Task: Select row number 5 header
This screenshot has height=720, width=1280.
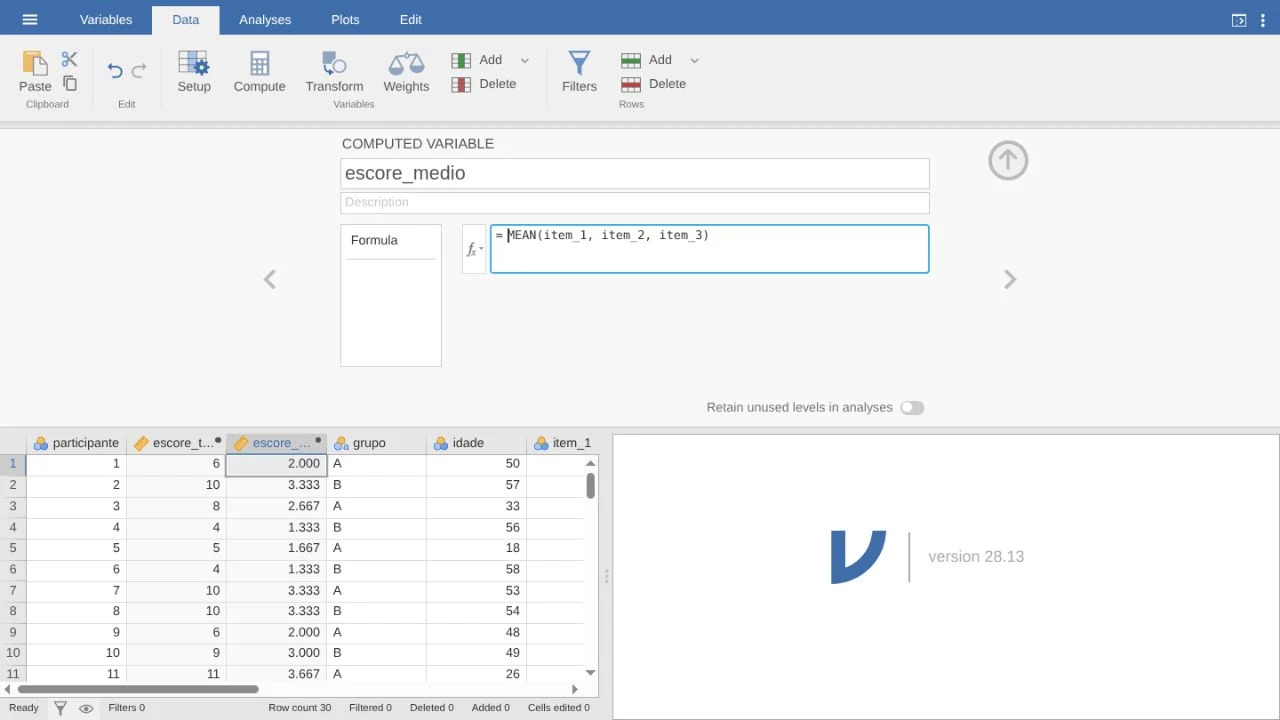Action: (x=13, y=548)
